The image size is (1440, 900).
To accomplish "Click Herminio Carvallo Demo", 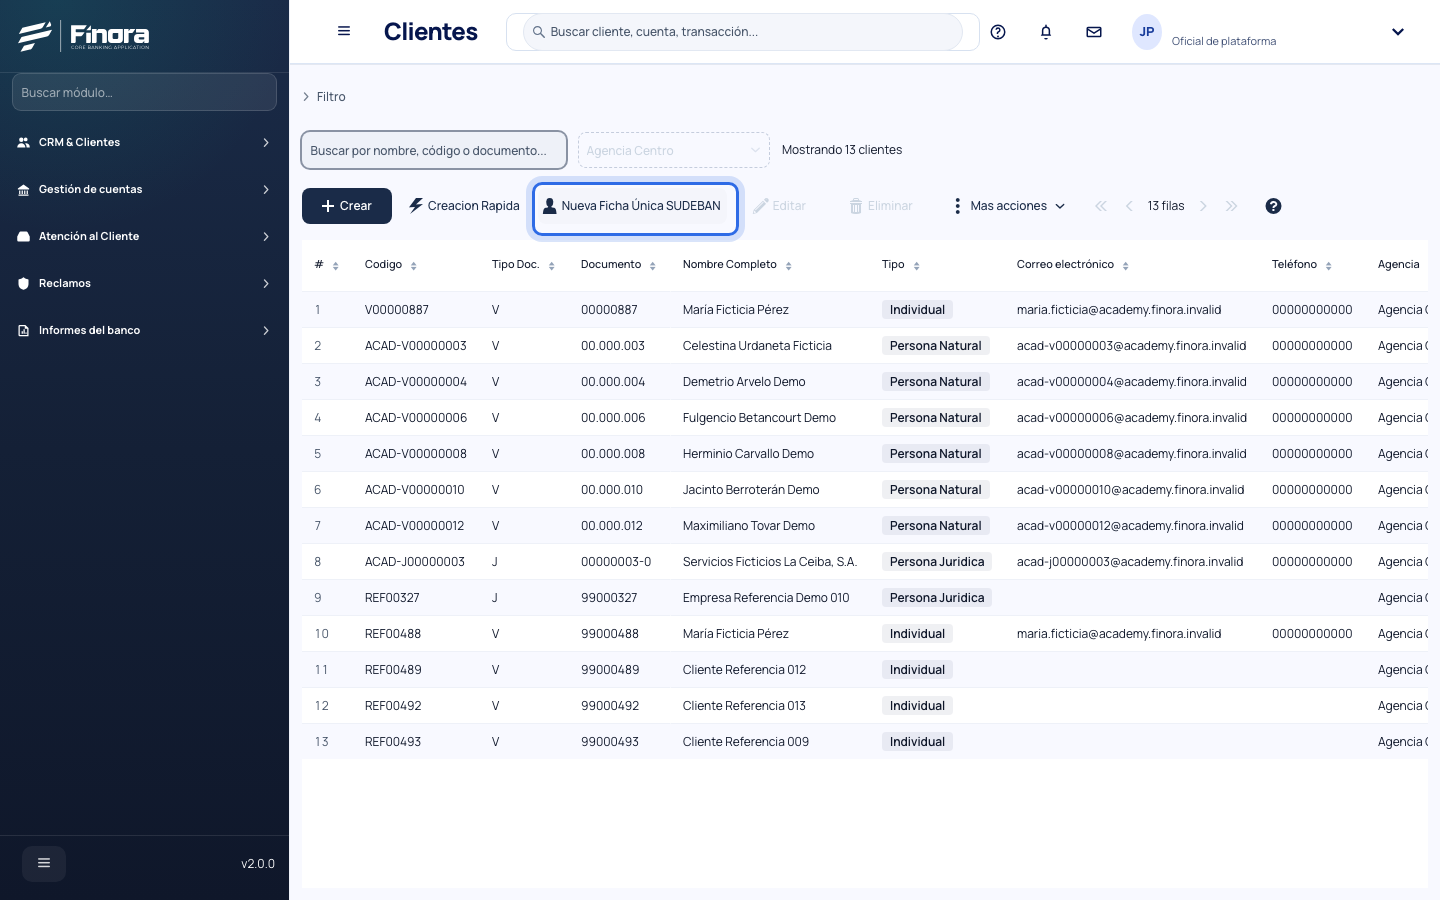I will 748,454.
